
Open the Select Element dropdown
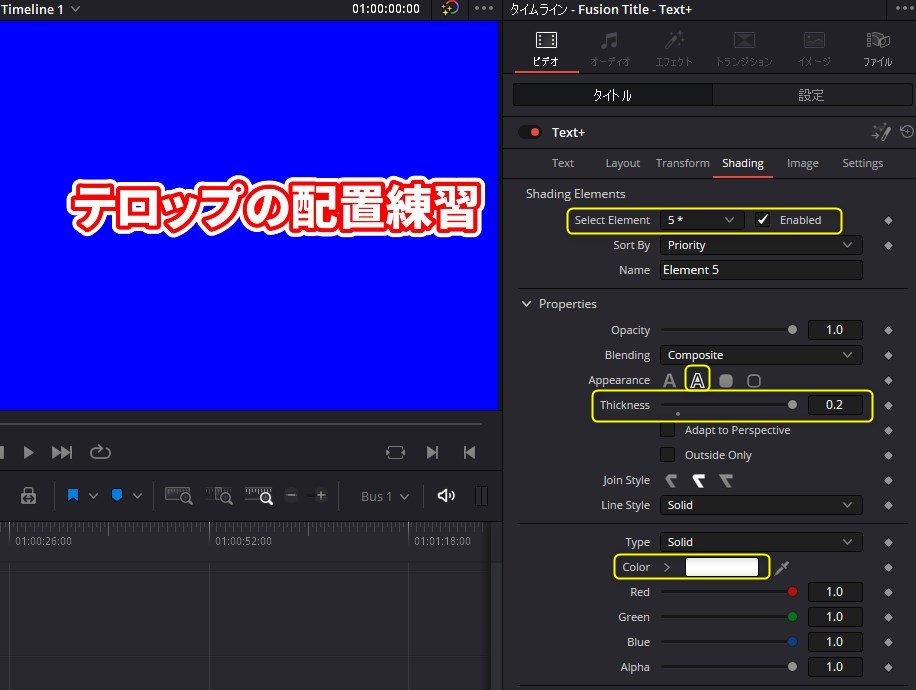700,220
